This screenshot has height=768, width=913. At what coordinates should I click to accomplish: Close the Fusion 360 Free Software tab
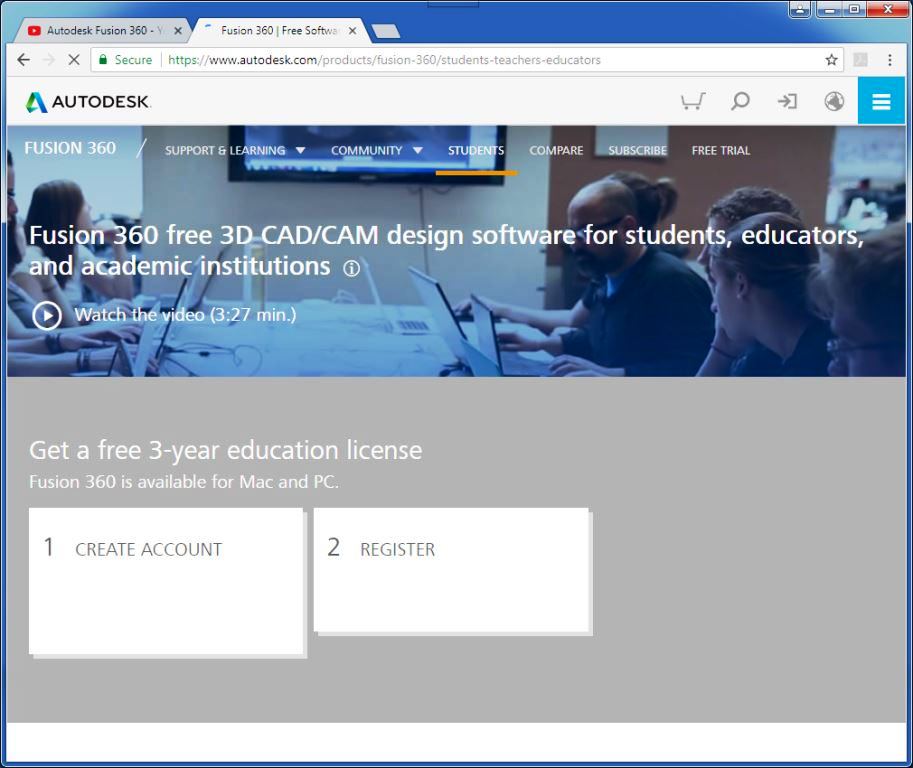(352, 31)
